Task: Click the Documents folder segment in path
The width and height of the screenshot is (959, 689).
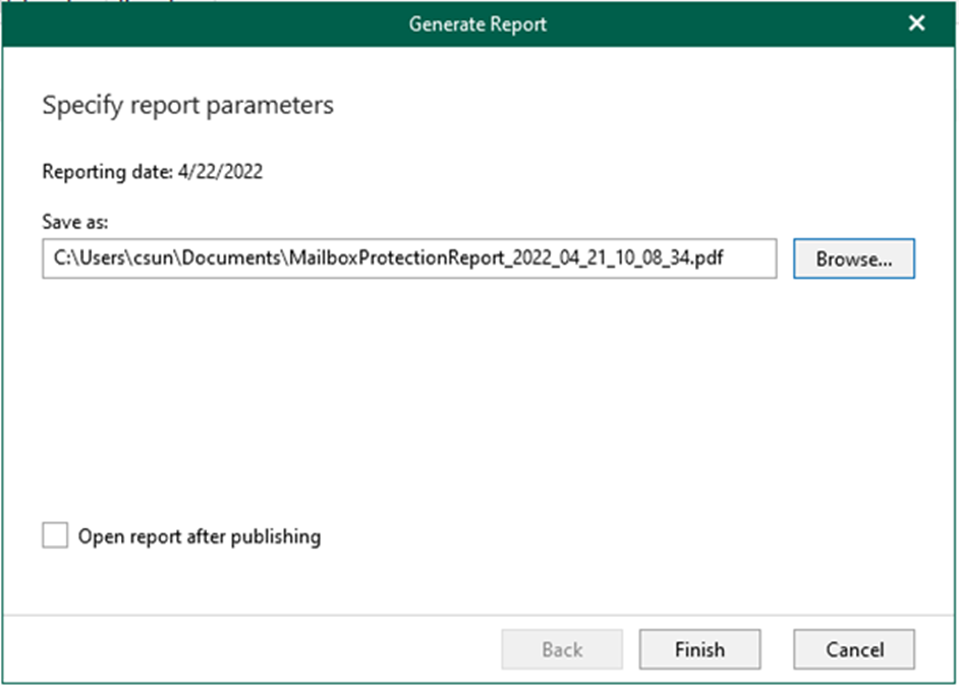Action: 232,258
